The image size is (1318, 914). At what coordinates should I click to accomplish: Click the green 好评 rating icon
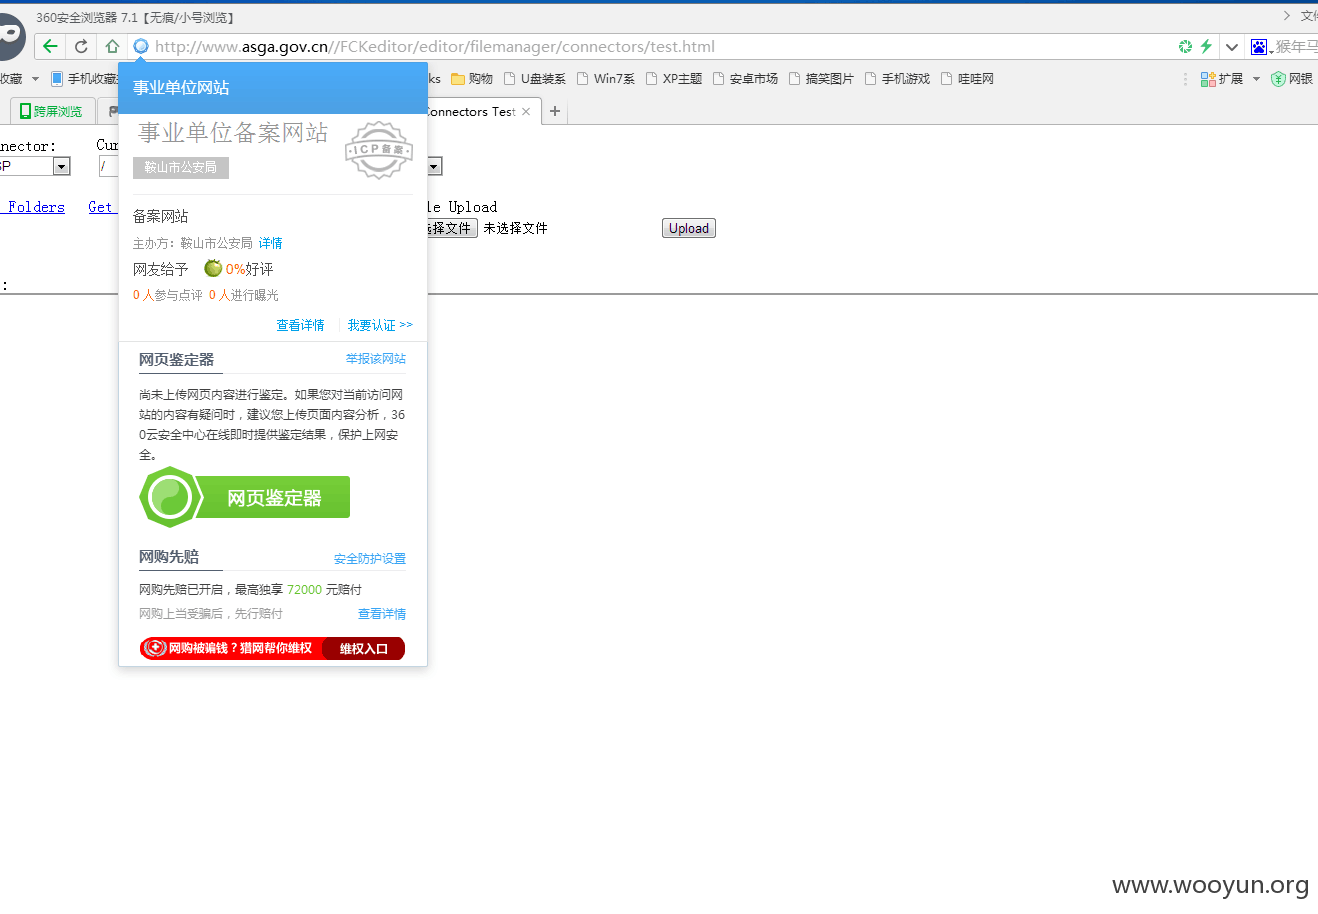213,268
